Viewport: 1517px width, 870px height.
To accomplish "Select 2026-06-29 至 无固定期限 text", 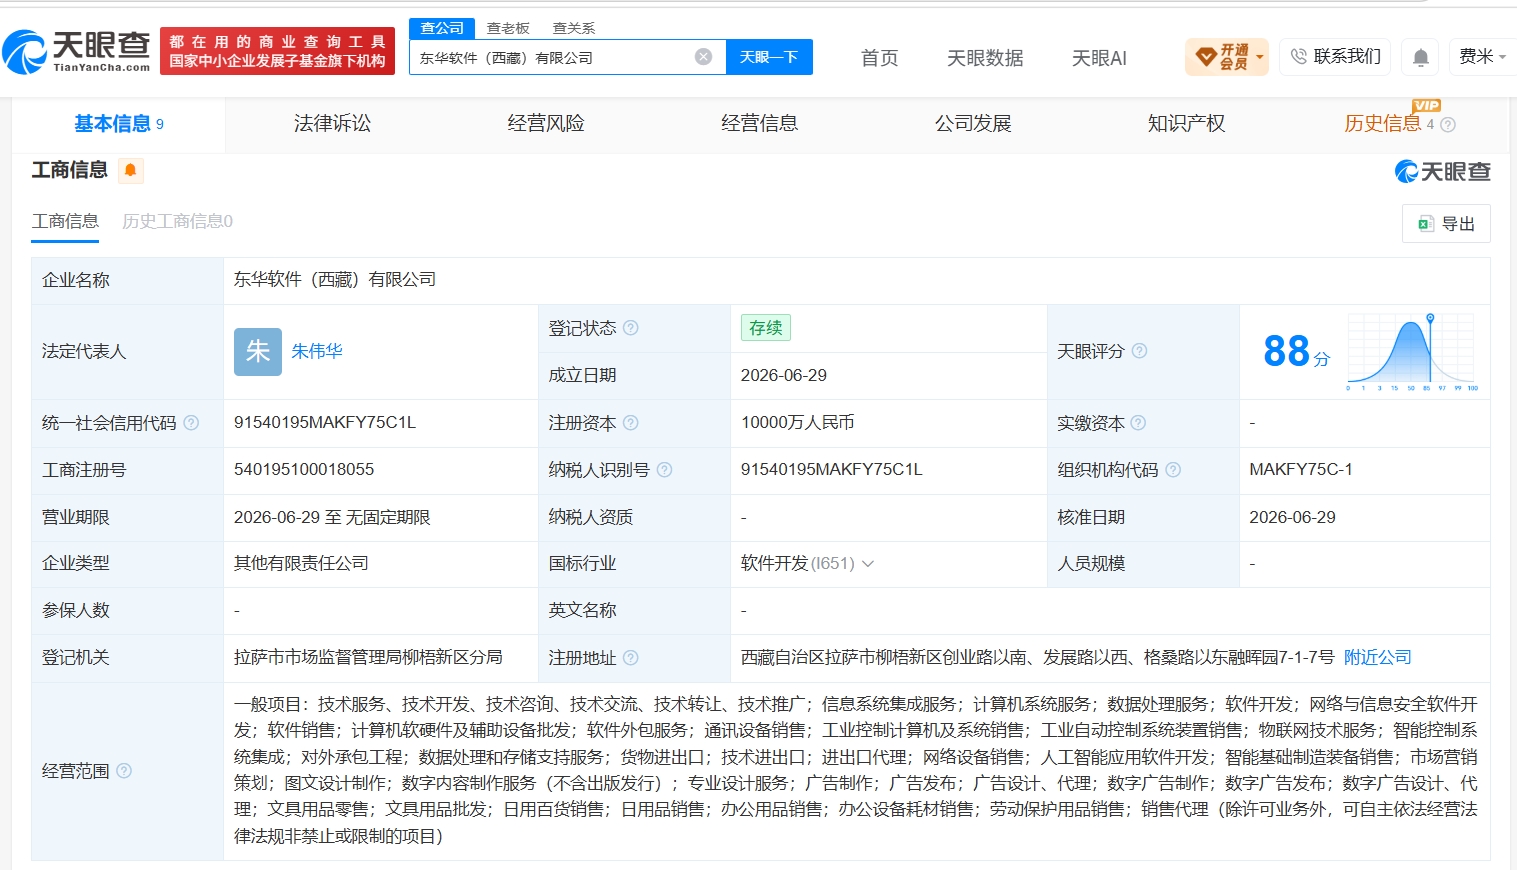I will point(332,518).
